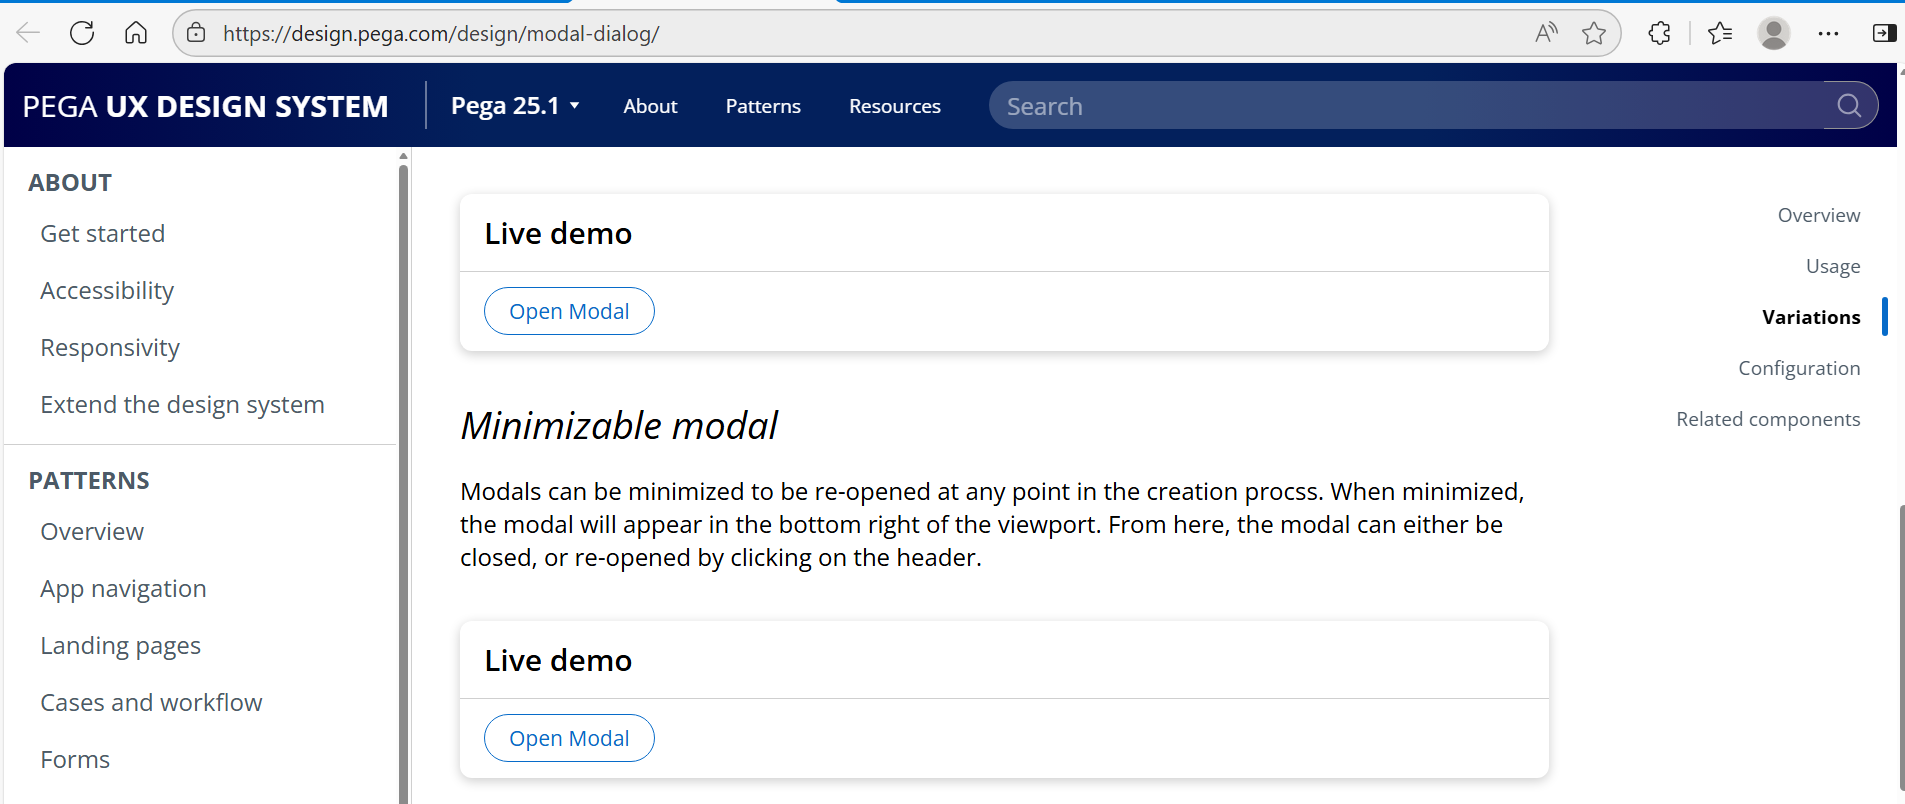Open the Patterns navigation menu
The image size is (1905, 804).
pyautogui.click(x=763, y=106)
